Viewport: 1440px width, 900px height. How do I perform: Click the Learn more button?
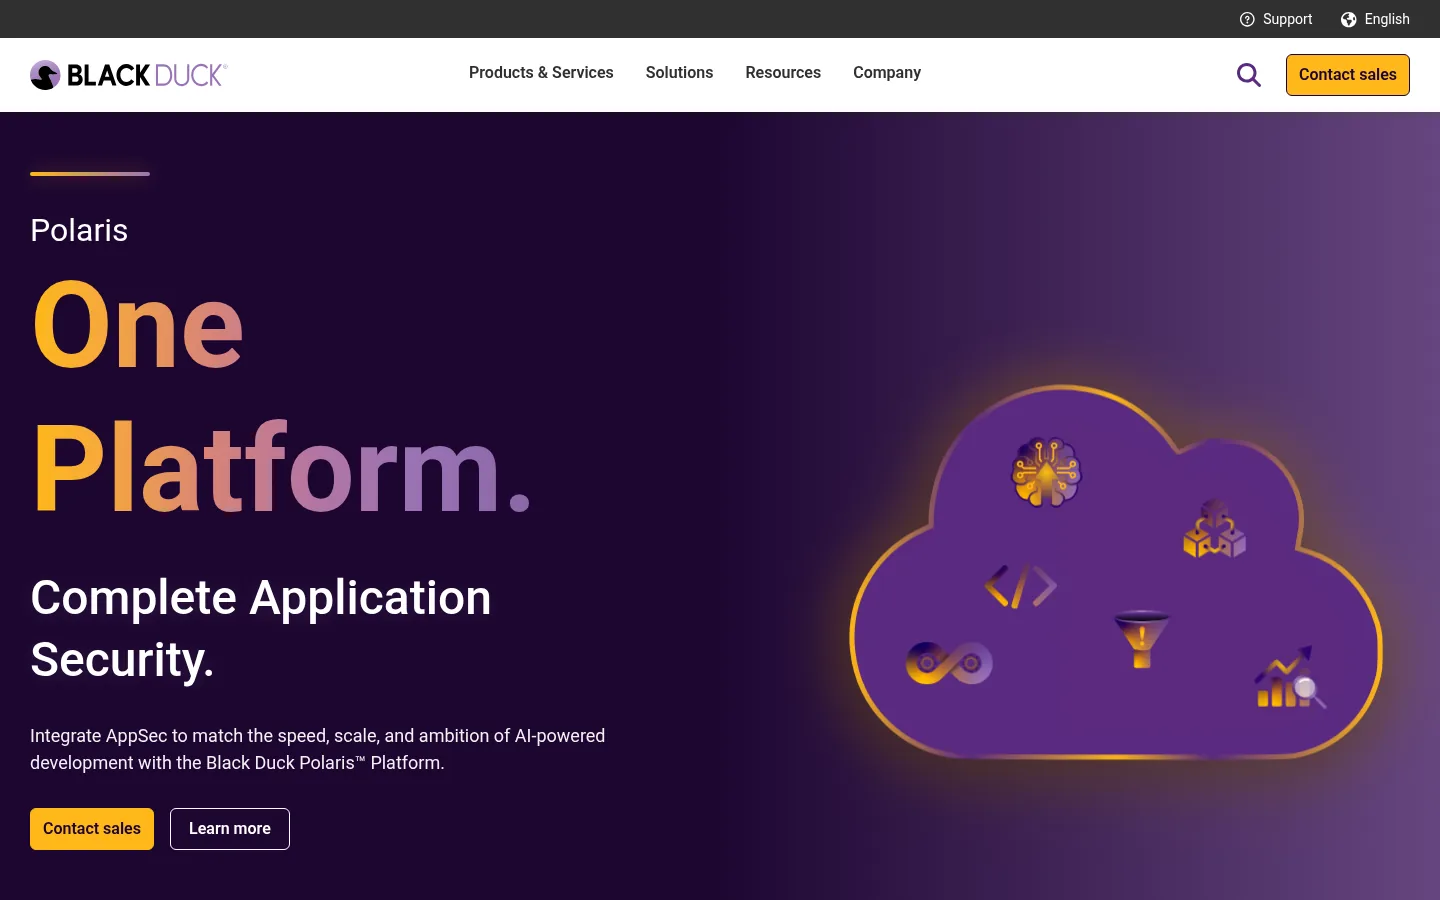230,829
